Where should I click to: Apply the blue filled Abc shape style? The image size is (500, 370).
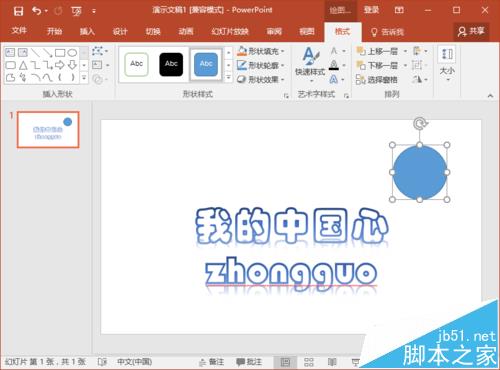[206, 64]
